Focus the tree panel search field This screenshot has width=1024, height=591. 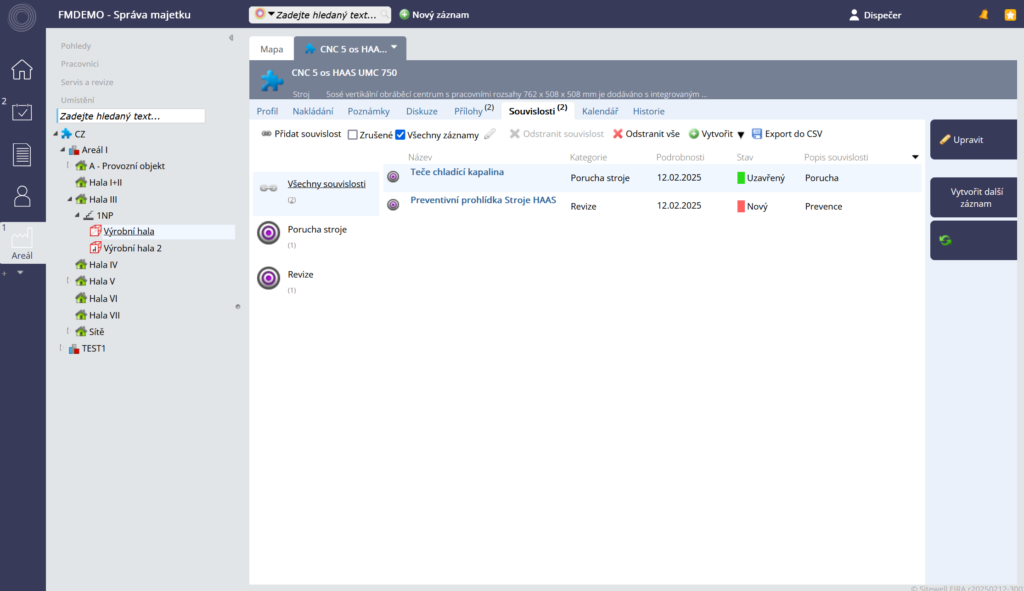tap(131, 116)
